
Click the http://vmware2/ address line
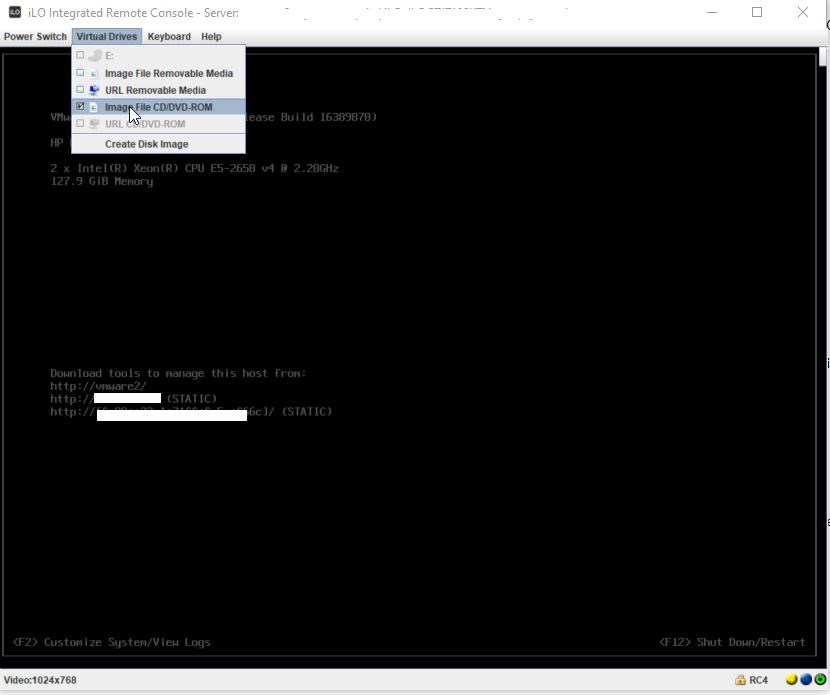tap(98, 386)
